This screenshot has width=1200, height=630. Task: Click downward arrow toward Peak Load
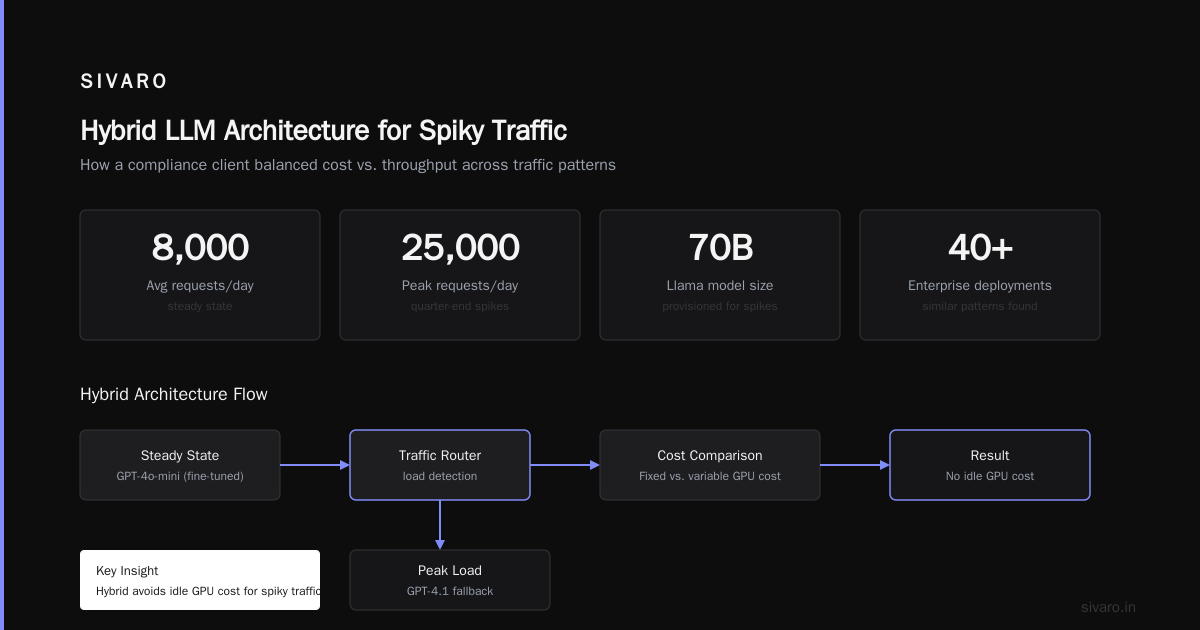440,525
